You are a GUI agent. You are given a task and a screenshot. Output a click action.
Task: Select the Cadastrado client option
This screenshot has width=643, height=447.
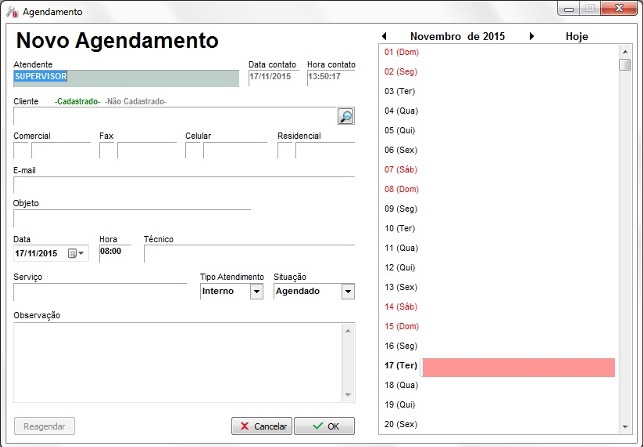click(x=77, y=102)
